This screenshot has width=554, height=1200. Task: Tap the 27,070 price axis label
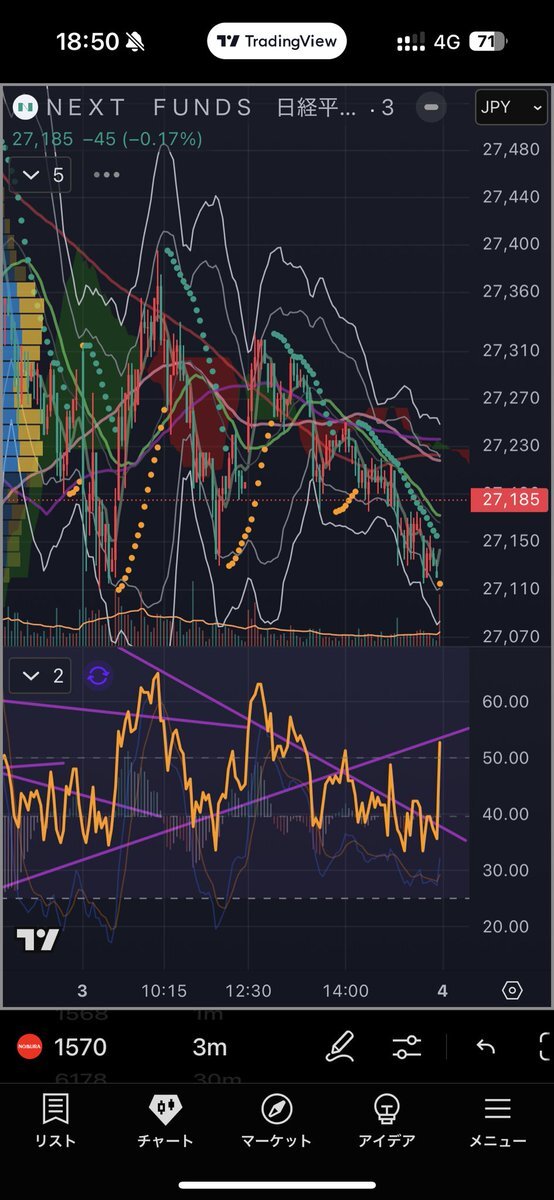click(x=511, y=636)
